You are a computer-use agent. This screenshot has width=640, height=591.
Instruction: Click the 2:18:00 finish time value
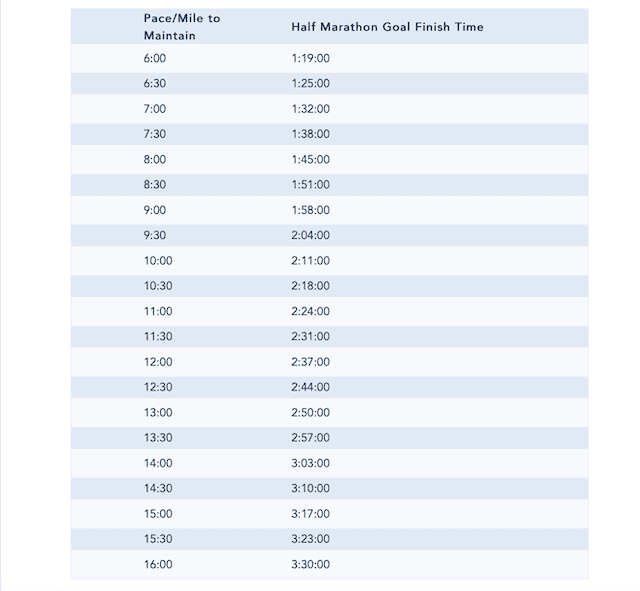click(x=311, y=286)
